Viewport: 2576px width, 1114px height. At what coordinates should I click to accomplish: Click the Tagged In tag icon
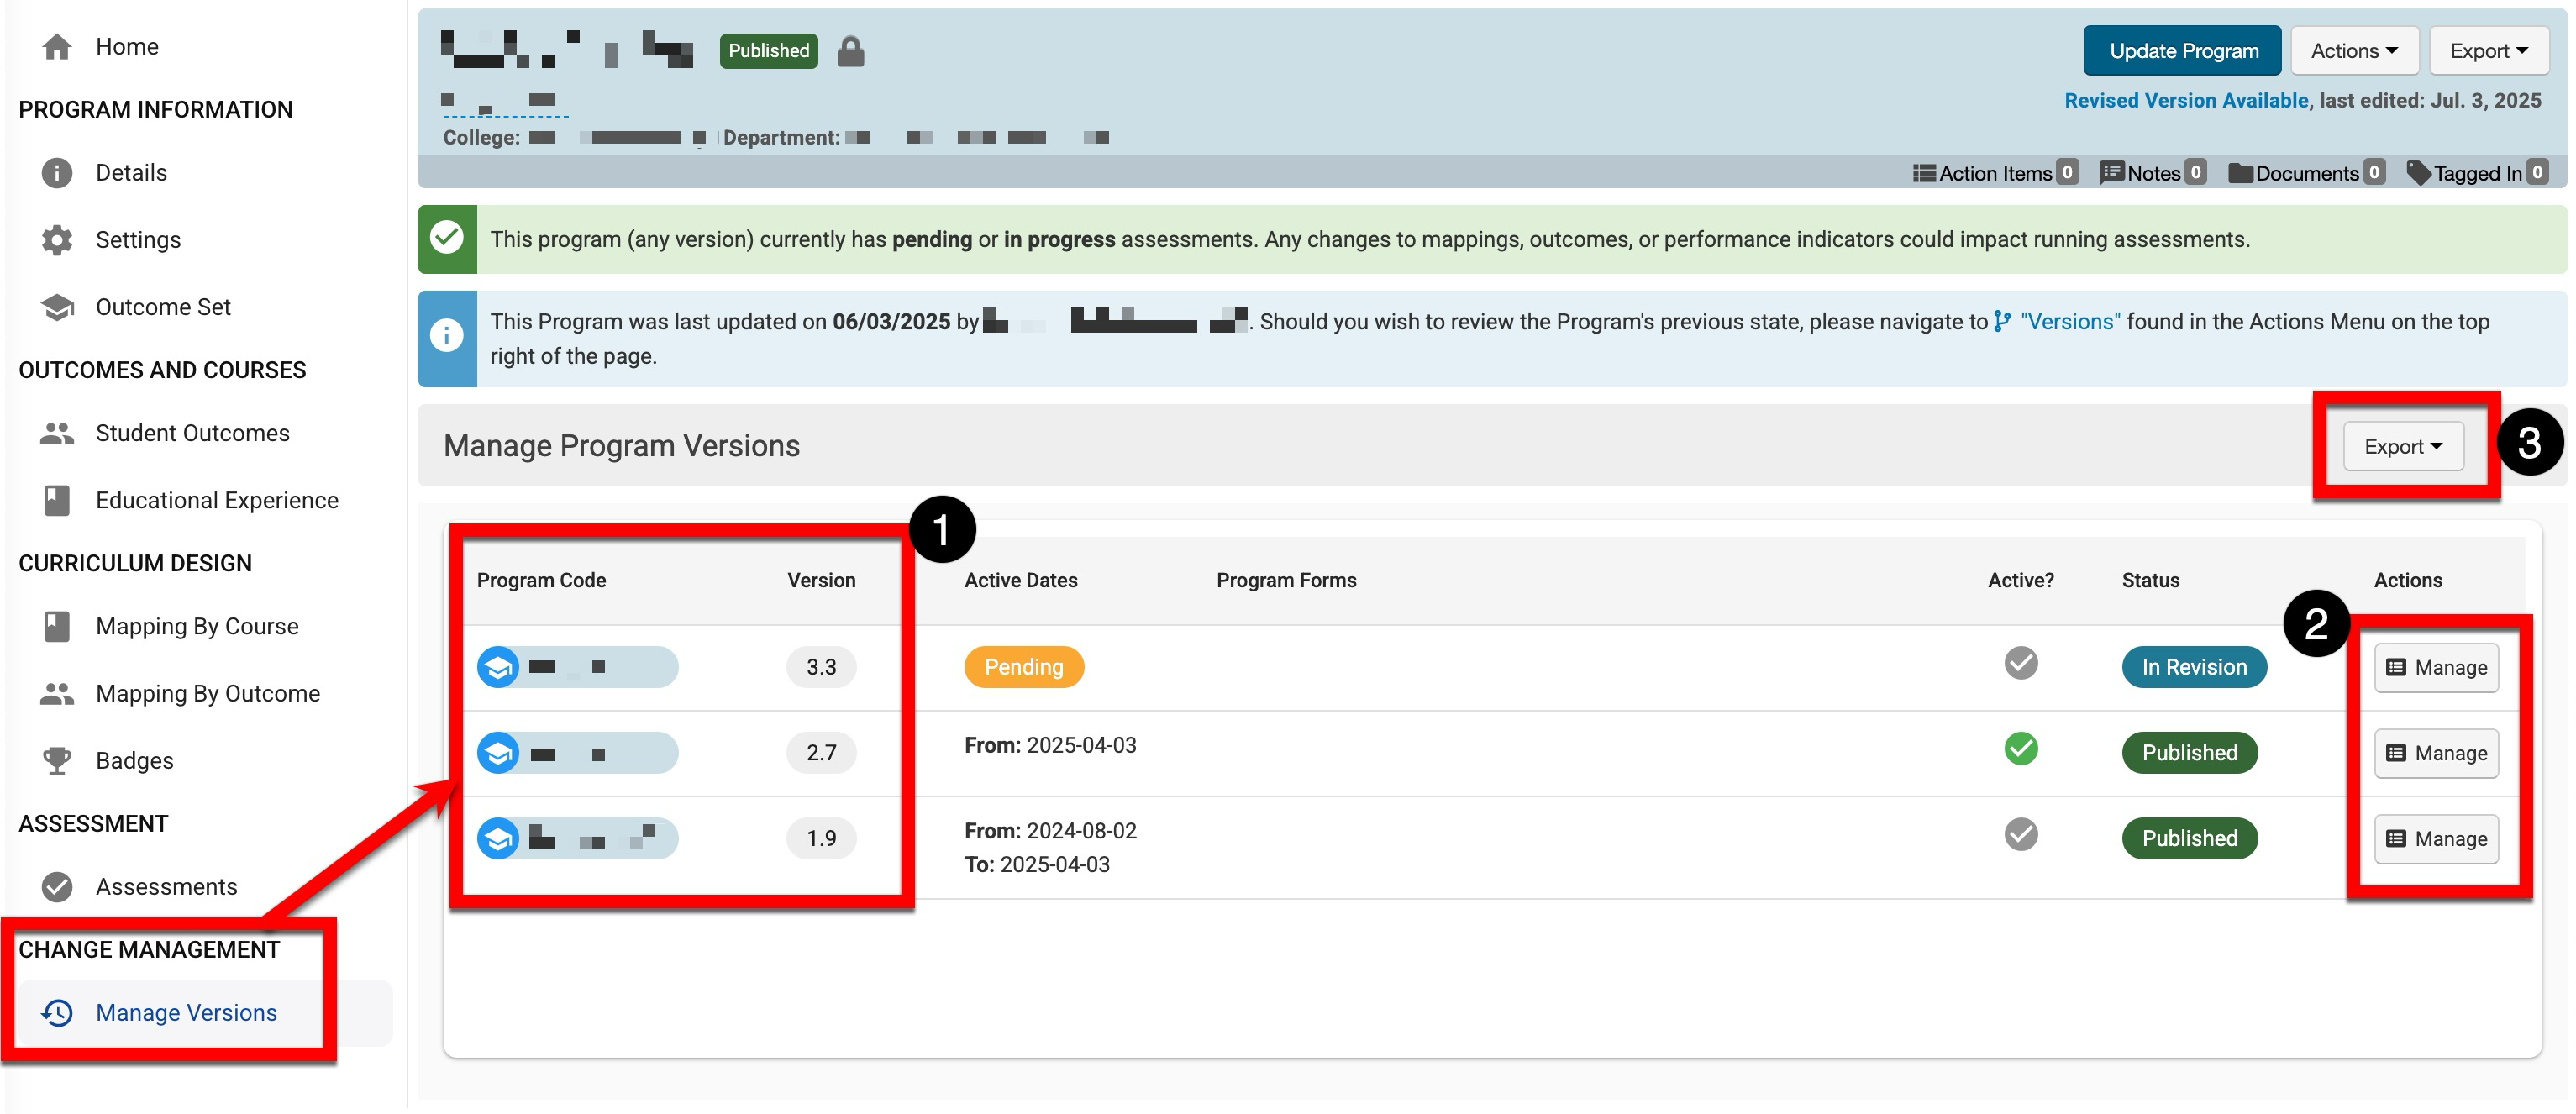click(x=2417, y=173)
